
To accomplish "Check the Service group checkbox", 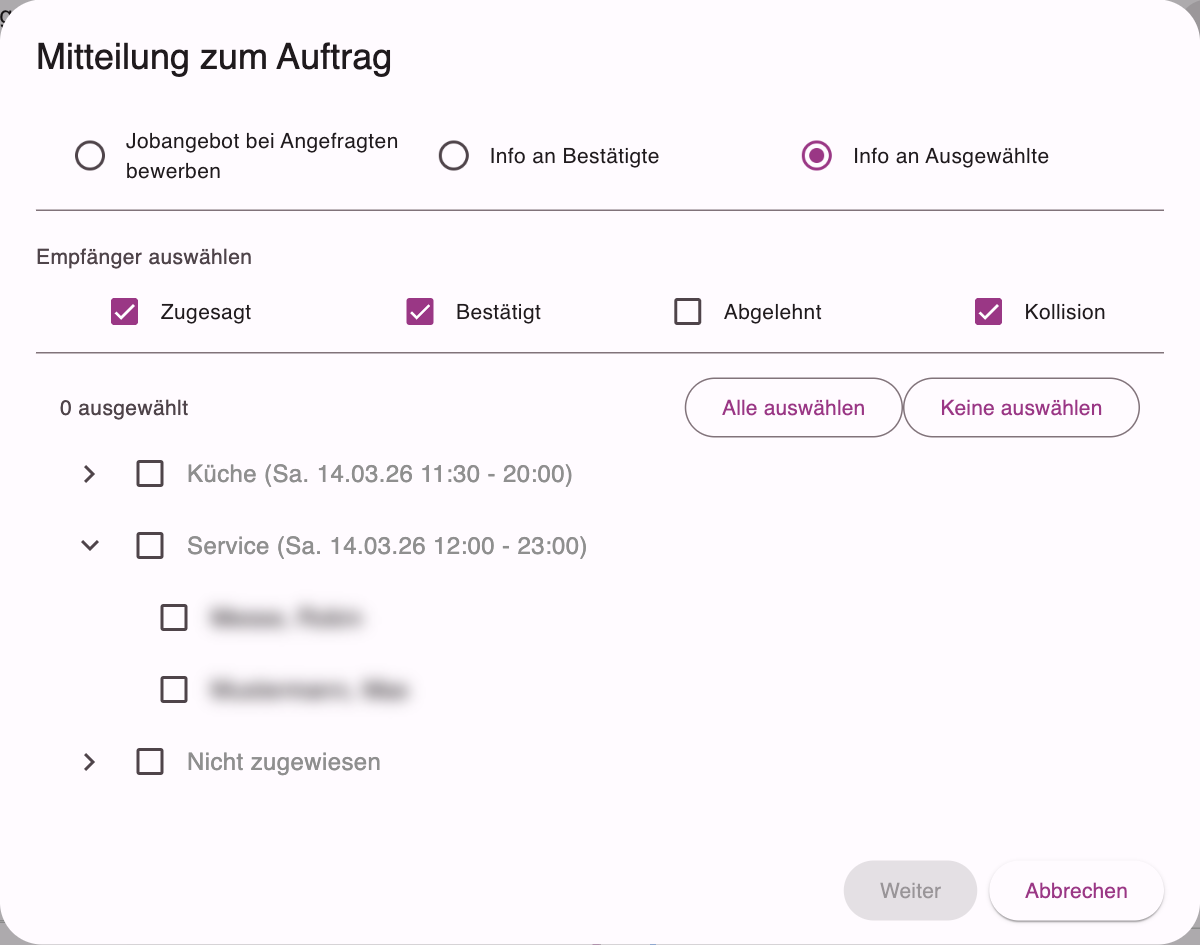I will pos(150,546).
